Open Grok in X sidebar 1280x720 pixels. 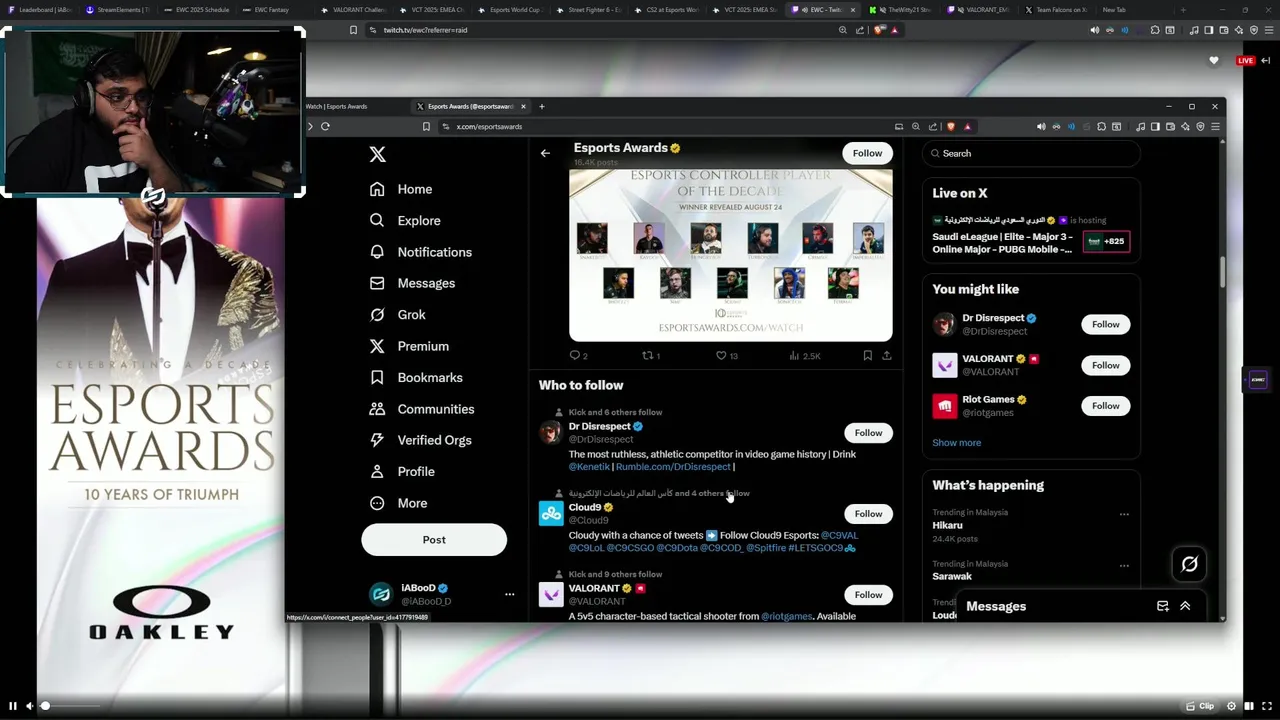pos(398,314)
